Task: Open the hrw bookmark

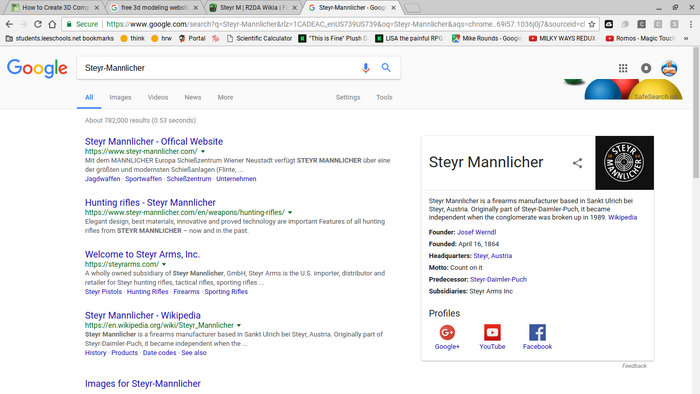Action: point(162,38)
